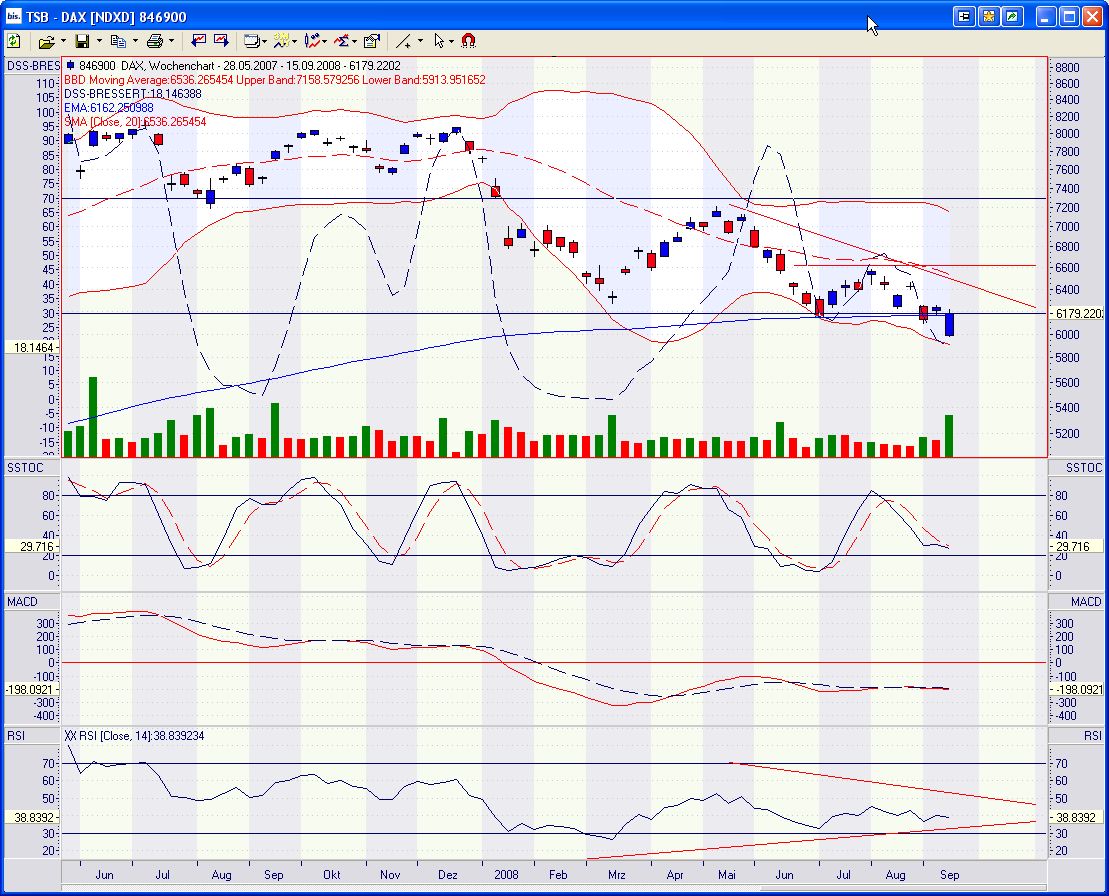Click the tall green June volume bar
Viewport: 1109px width, 896px height.
point(93,417)
